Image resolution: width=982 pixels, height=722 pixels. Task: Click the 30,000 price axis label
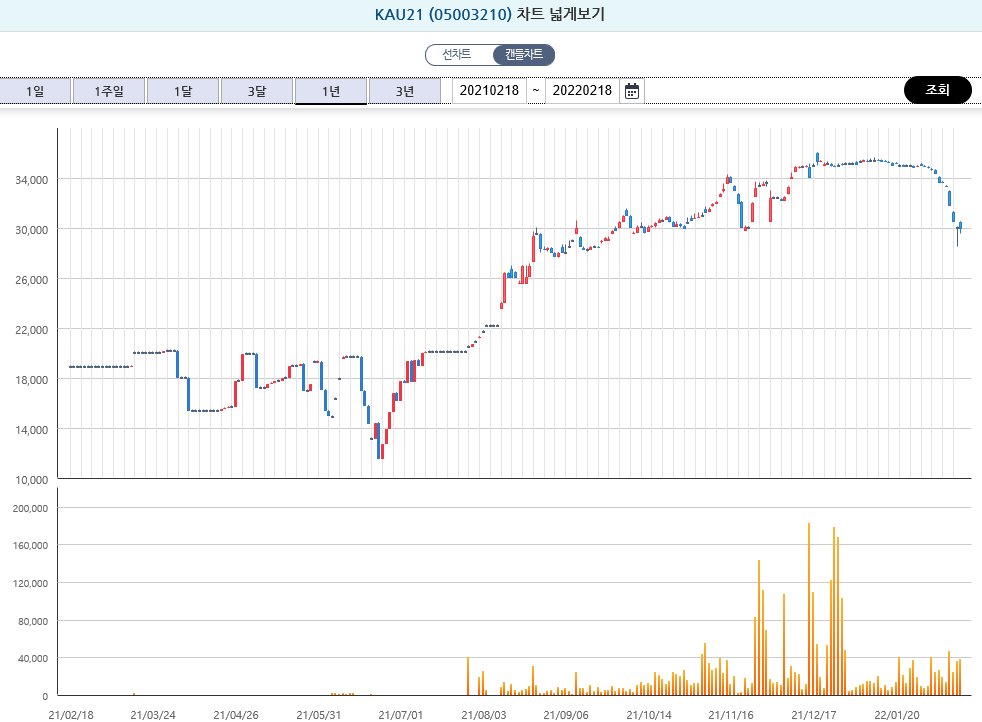(x=31, y=230)
